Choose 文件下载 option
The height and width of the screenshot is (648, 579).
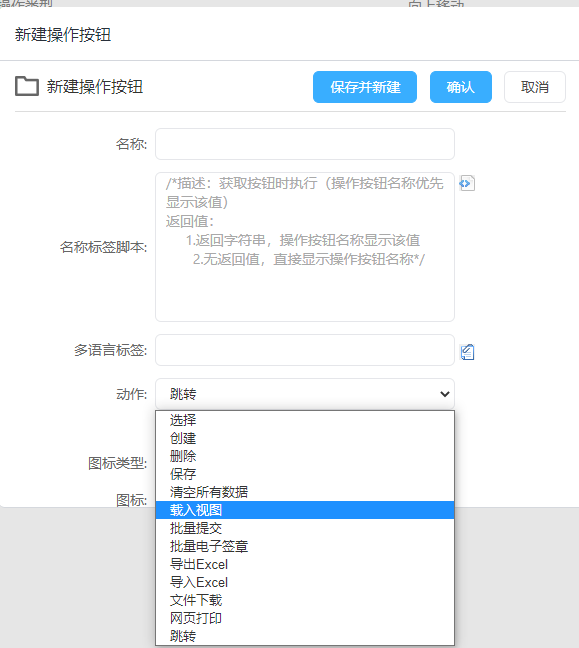pyautogui.click(x=305, y=600)
